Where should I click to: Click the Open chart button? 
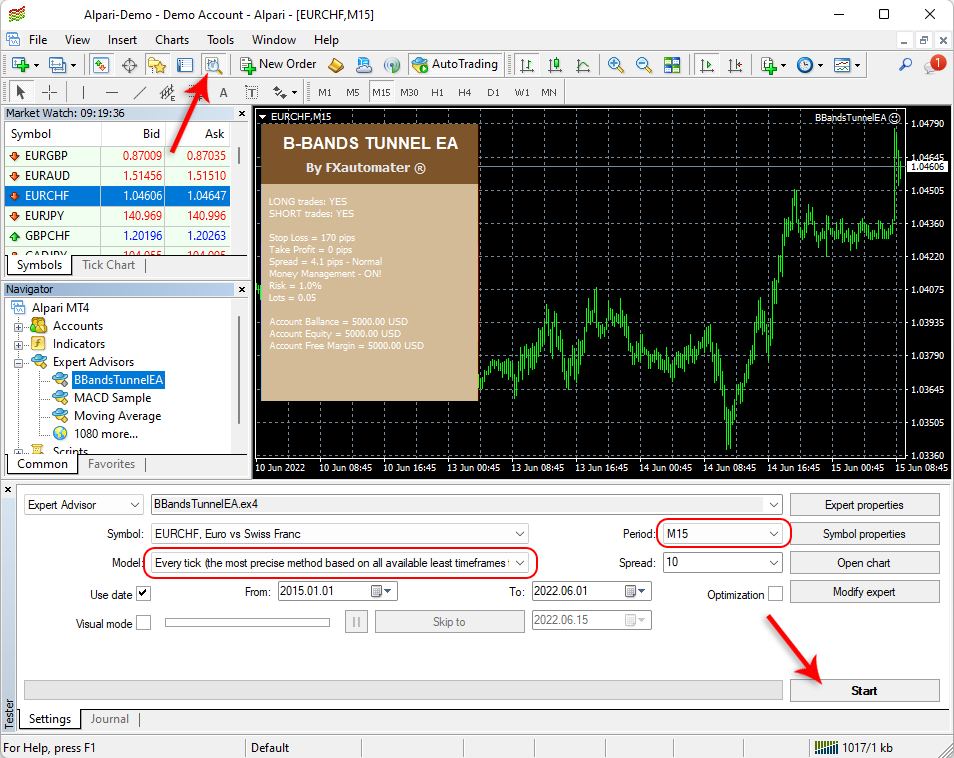point(864,563)
